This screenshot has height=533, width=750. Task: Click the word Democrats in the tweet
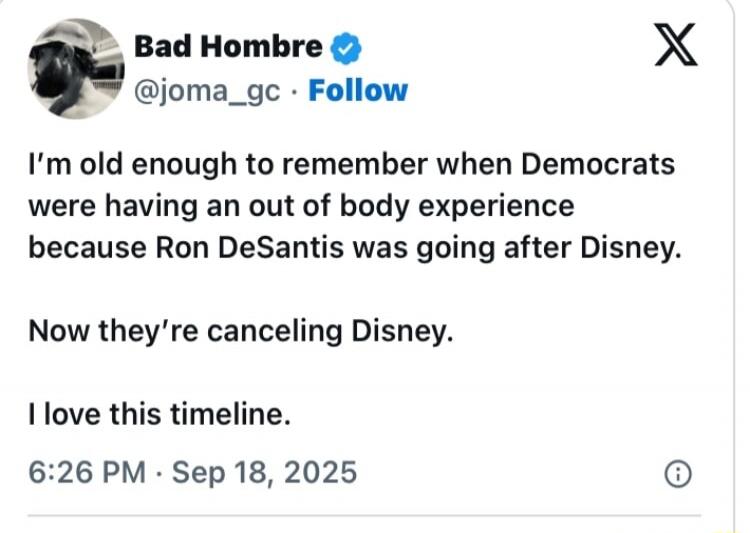pyautogui.click(x=610, y=163)
